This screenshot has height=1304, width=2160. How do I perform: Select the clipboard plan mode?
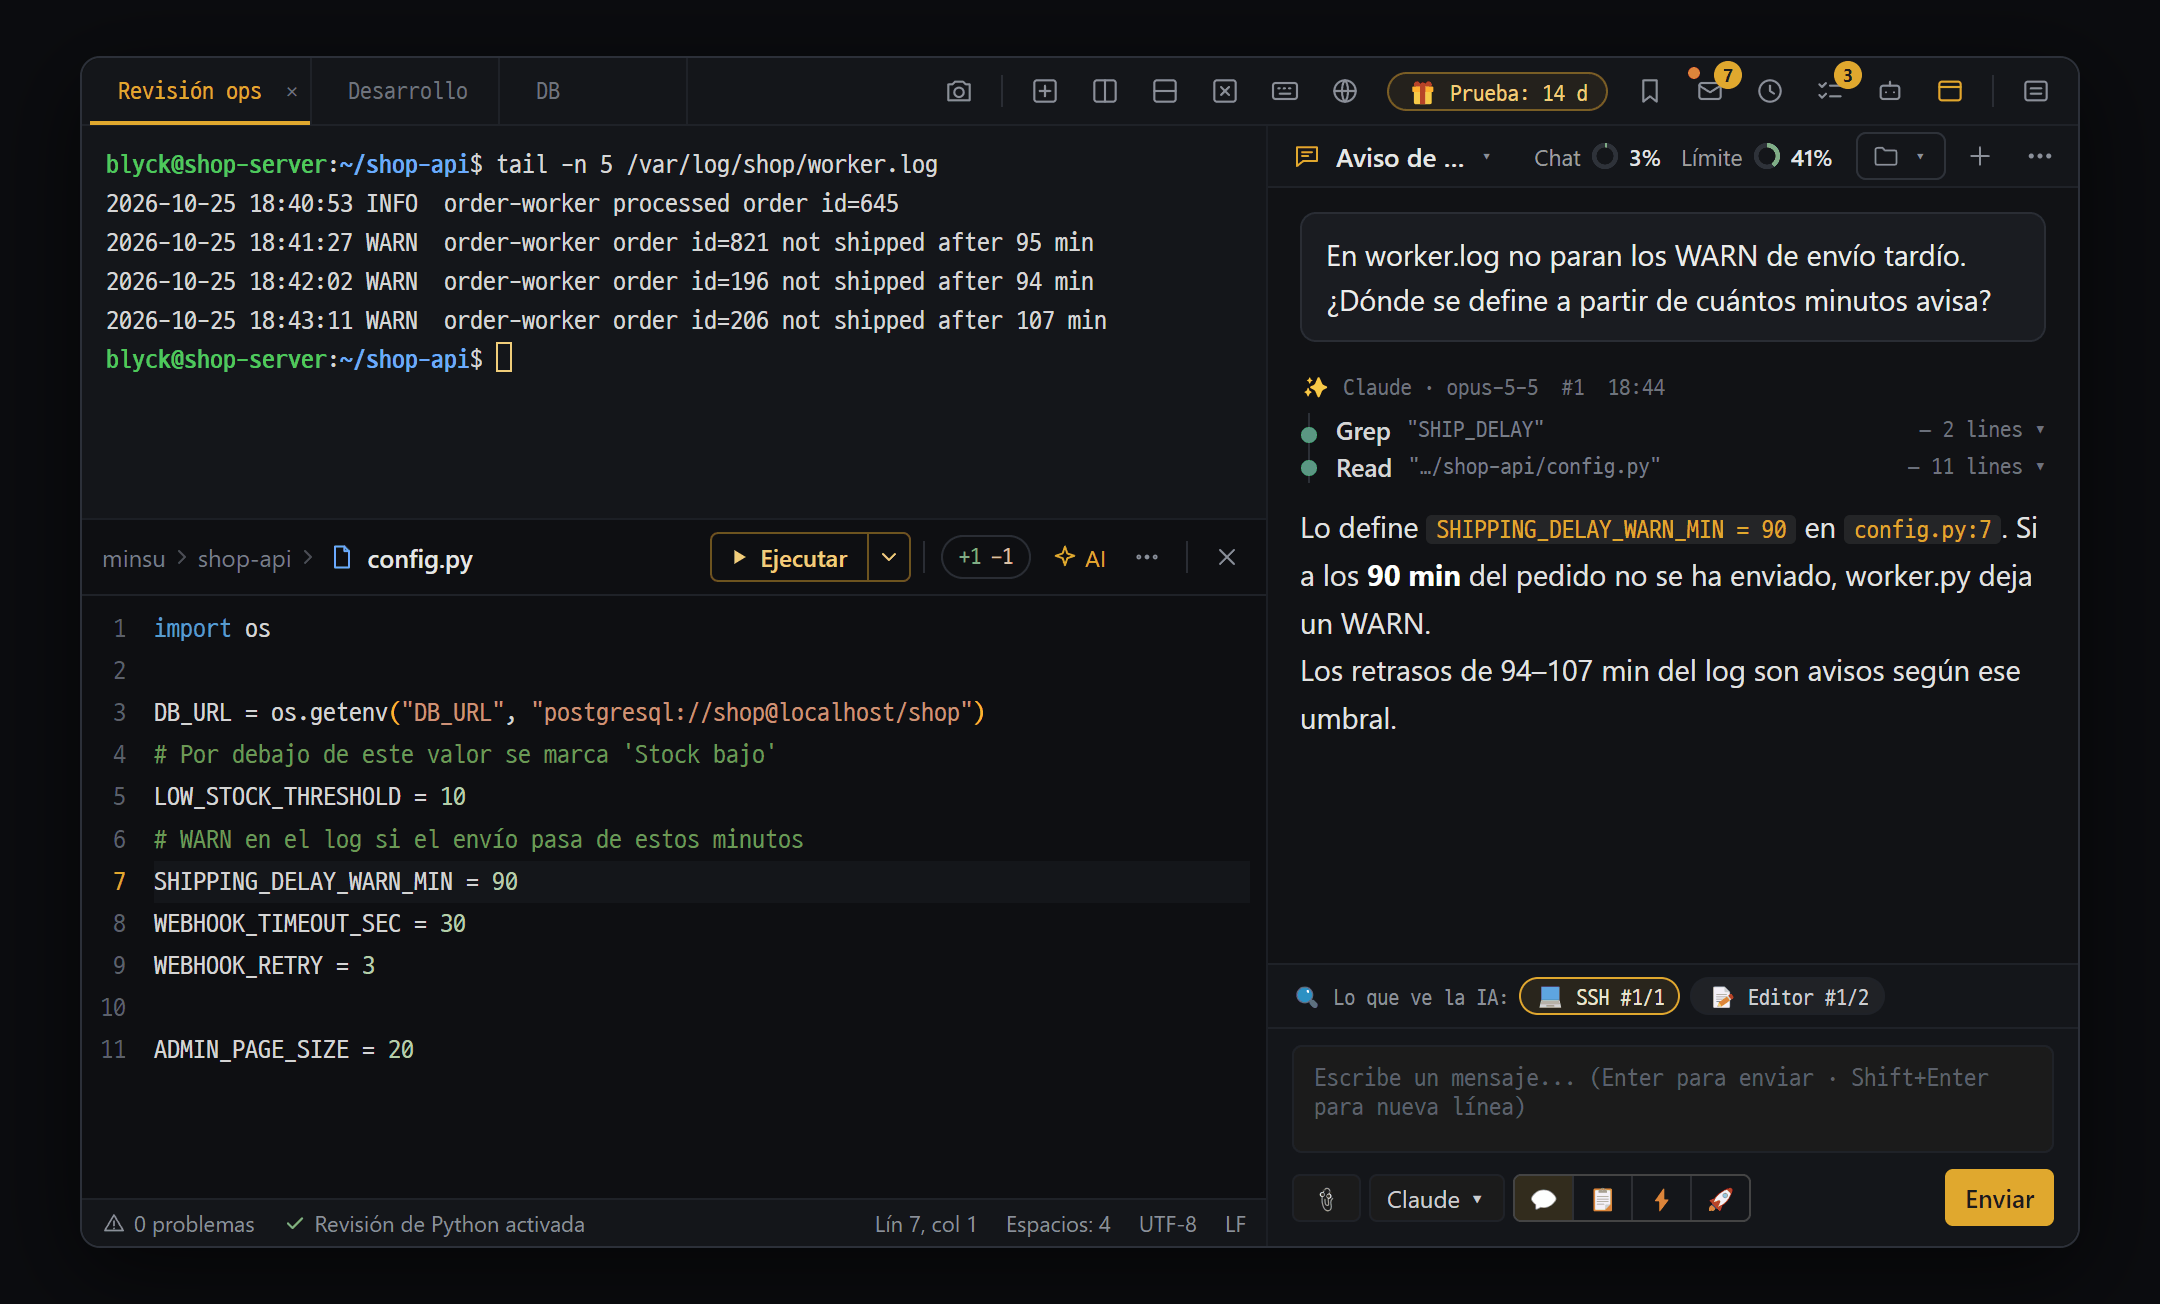coord(1602,1198)
